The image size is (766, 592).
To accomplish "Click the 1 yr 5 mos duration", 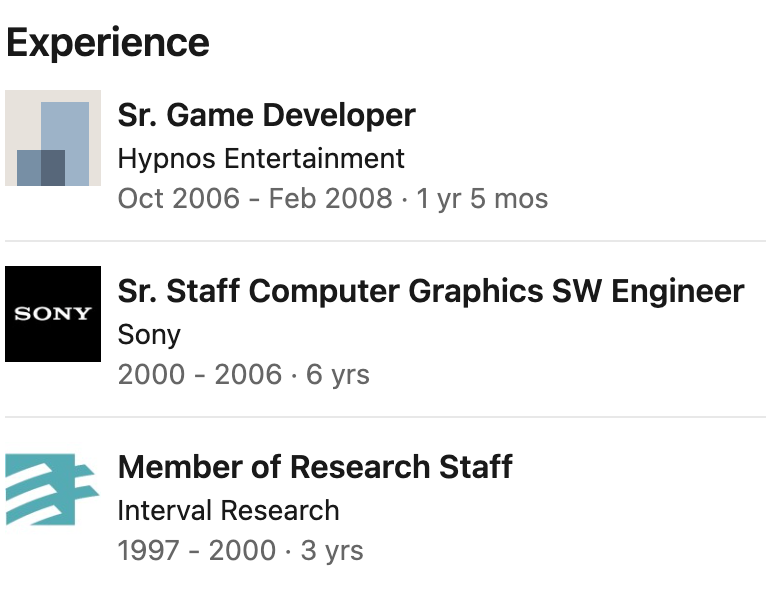I will point(482,198).
